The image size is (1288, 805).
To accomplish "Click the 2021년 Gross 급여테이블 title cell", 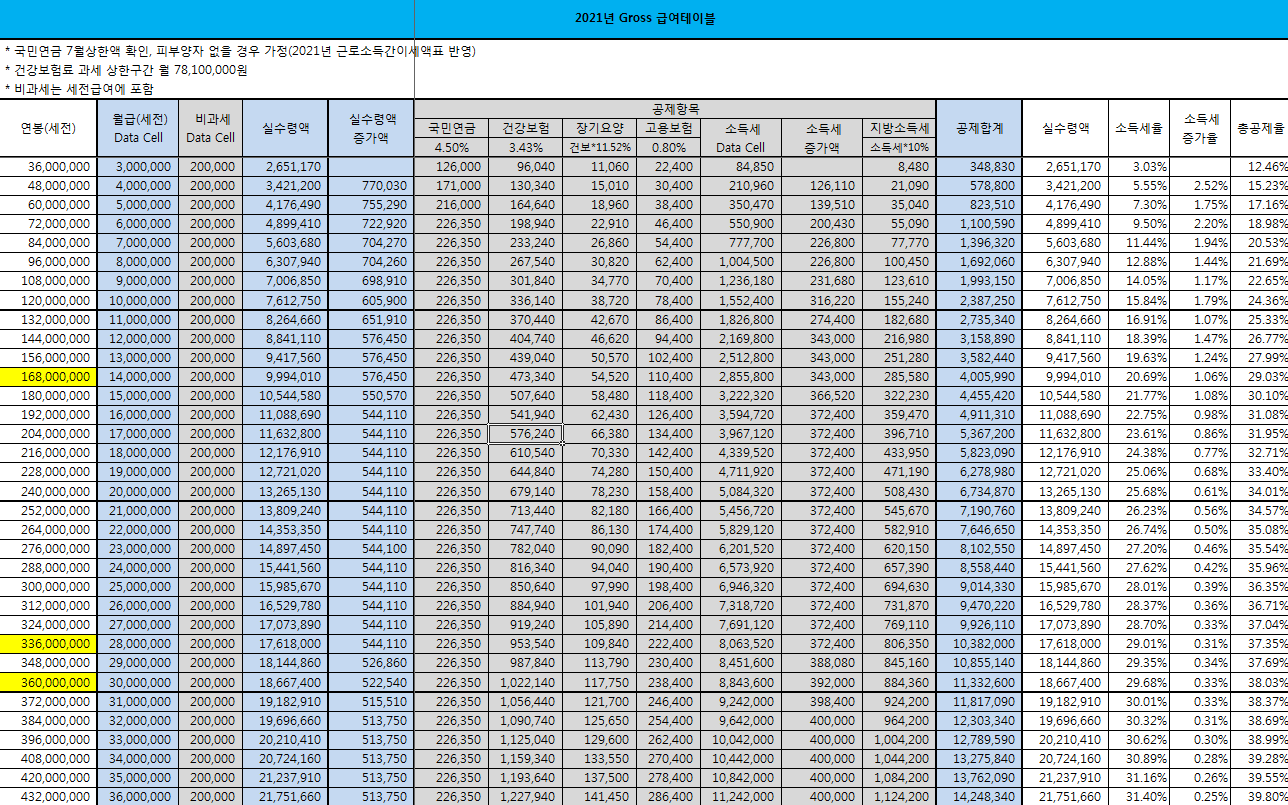I will [644, 18].
